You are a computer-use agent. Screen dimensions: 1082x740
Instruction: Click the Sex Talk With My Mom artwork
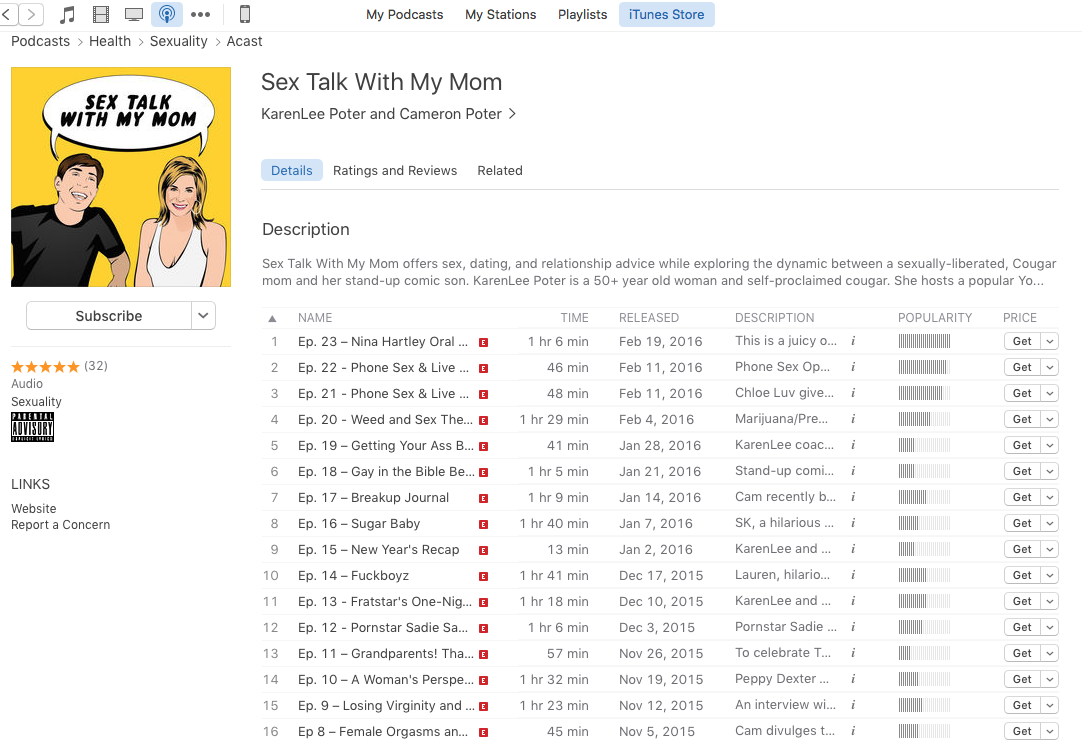click(121, 177)
